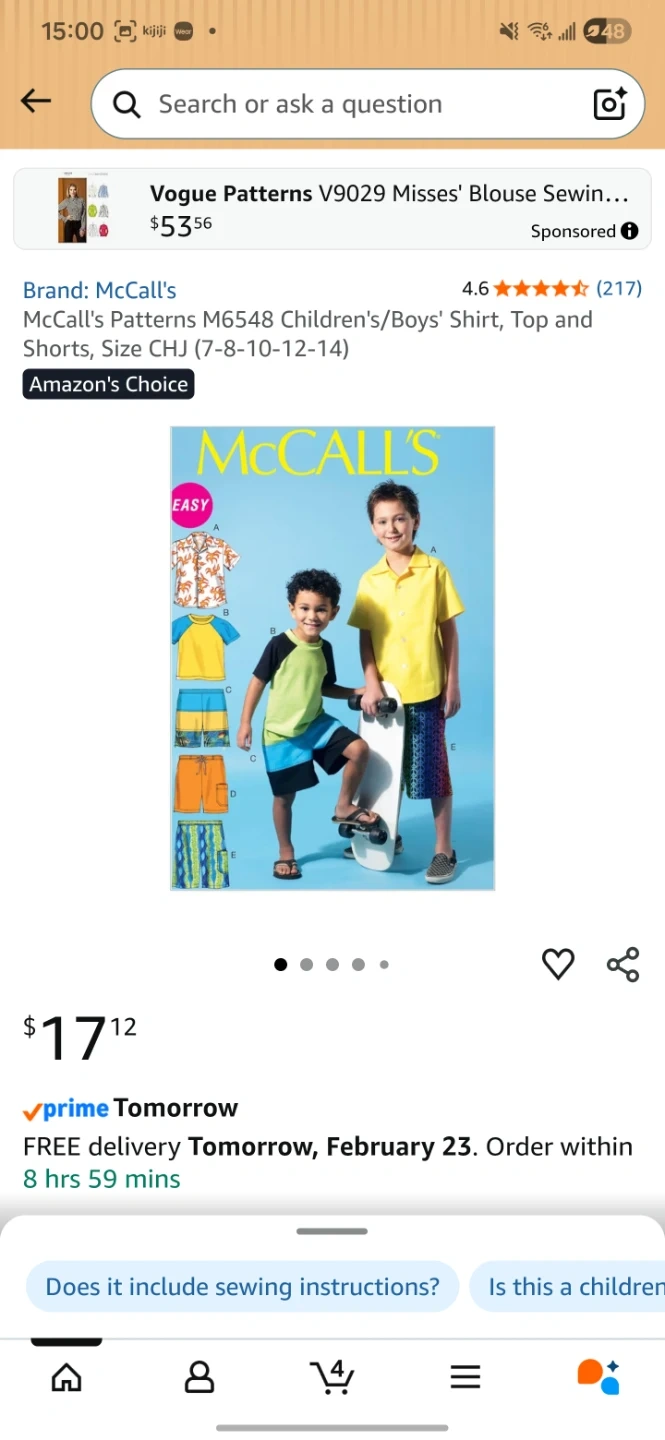Open the hamburger menu icon
The image size is (665, 1440).
pos(465,1377)
